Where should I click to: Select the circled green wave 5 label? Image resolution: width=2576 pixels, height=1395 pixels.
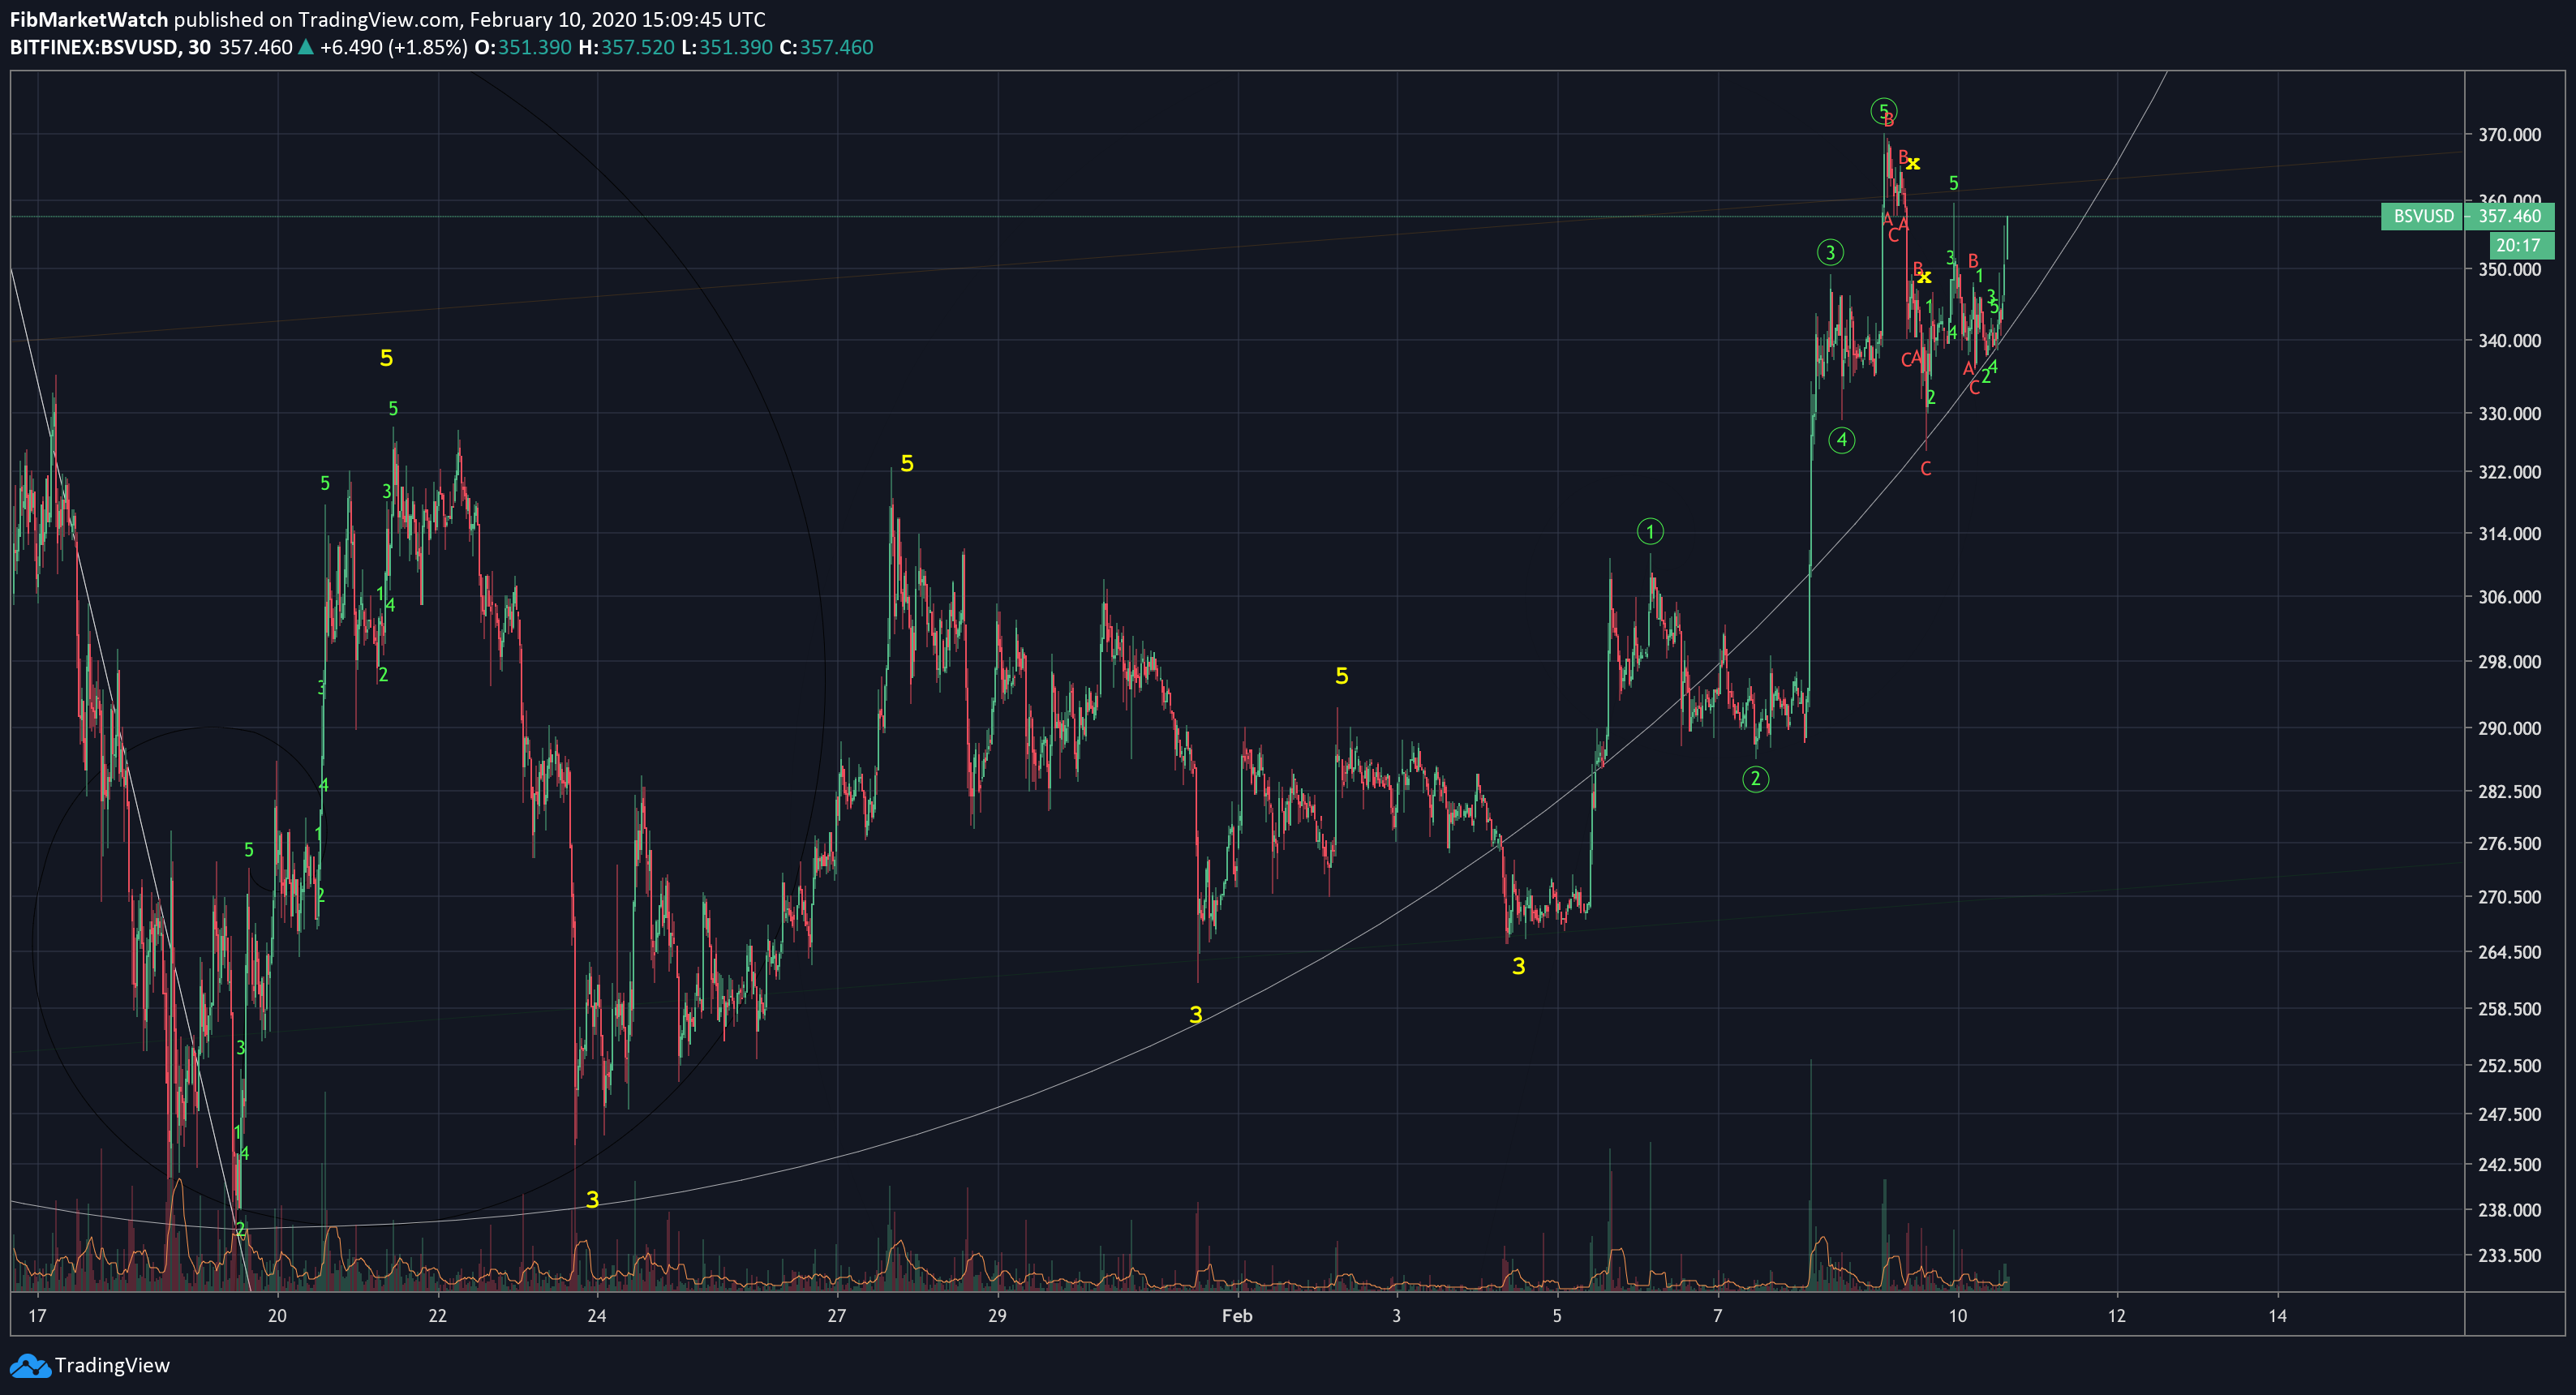[x=1884, y=111]
